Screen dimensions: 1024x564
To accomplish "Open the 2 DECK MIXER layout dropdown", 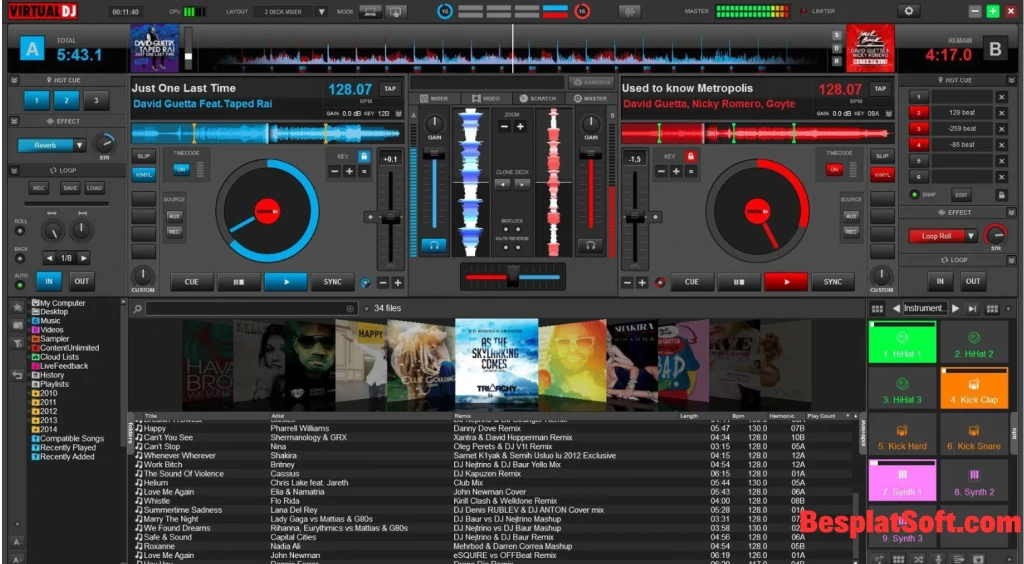I will point(321,12).
